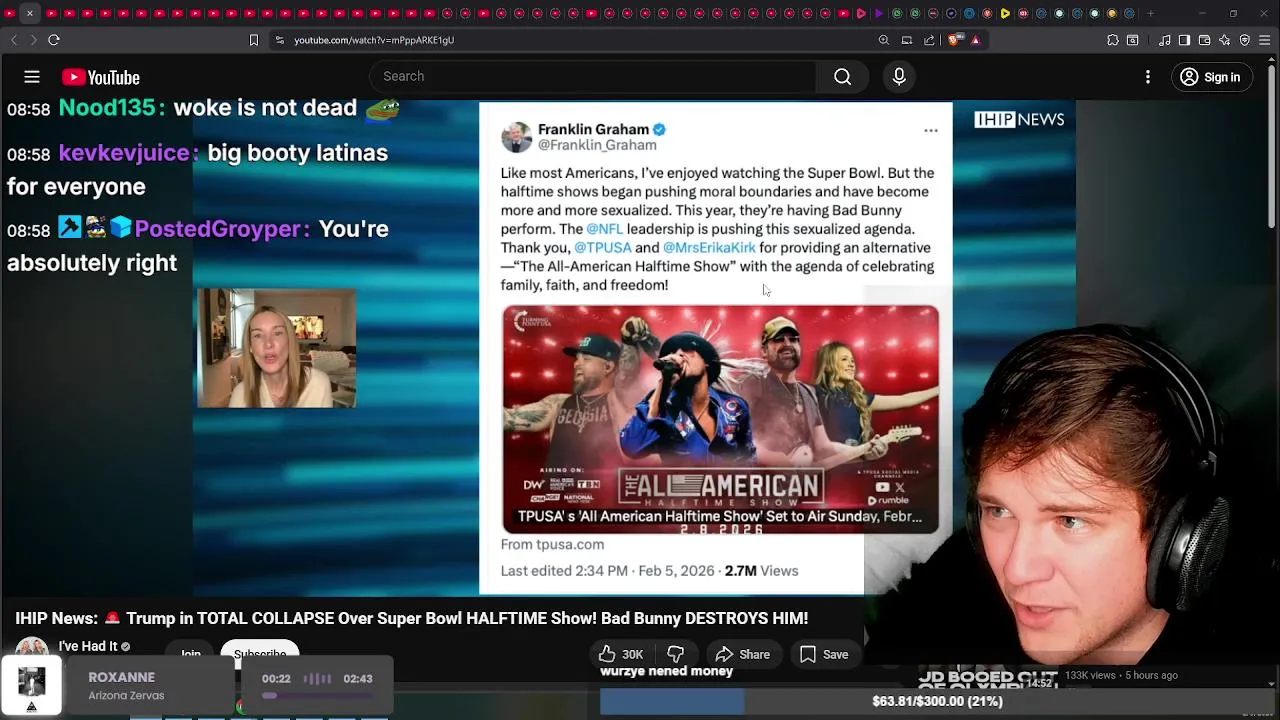
Task: Click the YouTube search magnifier button
Action: coord(842,77)
